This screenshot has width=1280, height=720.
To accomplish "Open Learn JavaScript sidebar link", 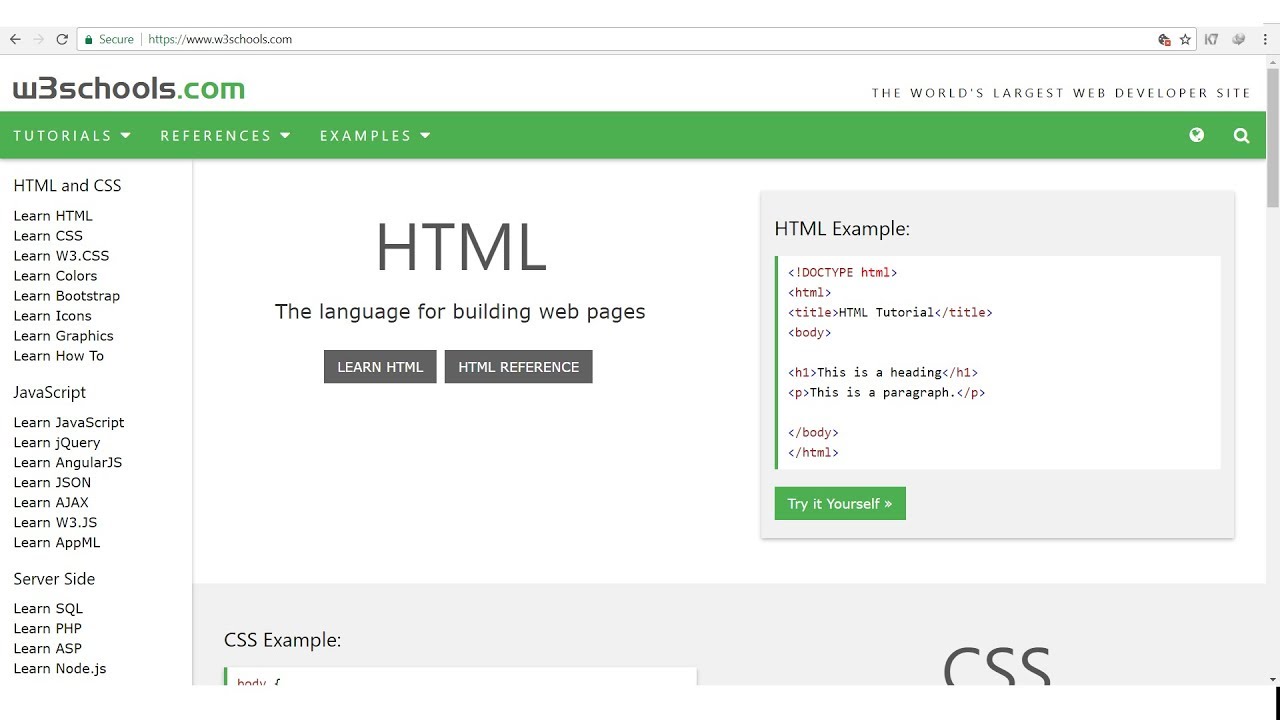I will point(69,423).
